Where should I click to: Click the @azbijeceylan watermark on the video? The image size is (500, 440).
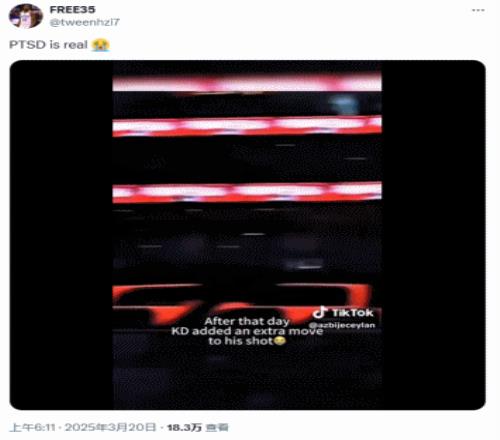[342, 325]
